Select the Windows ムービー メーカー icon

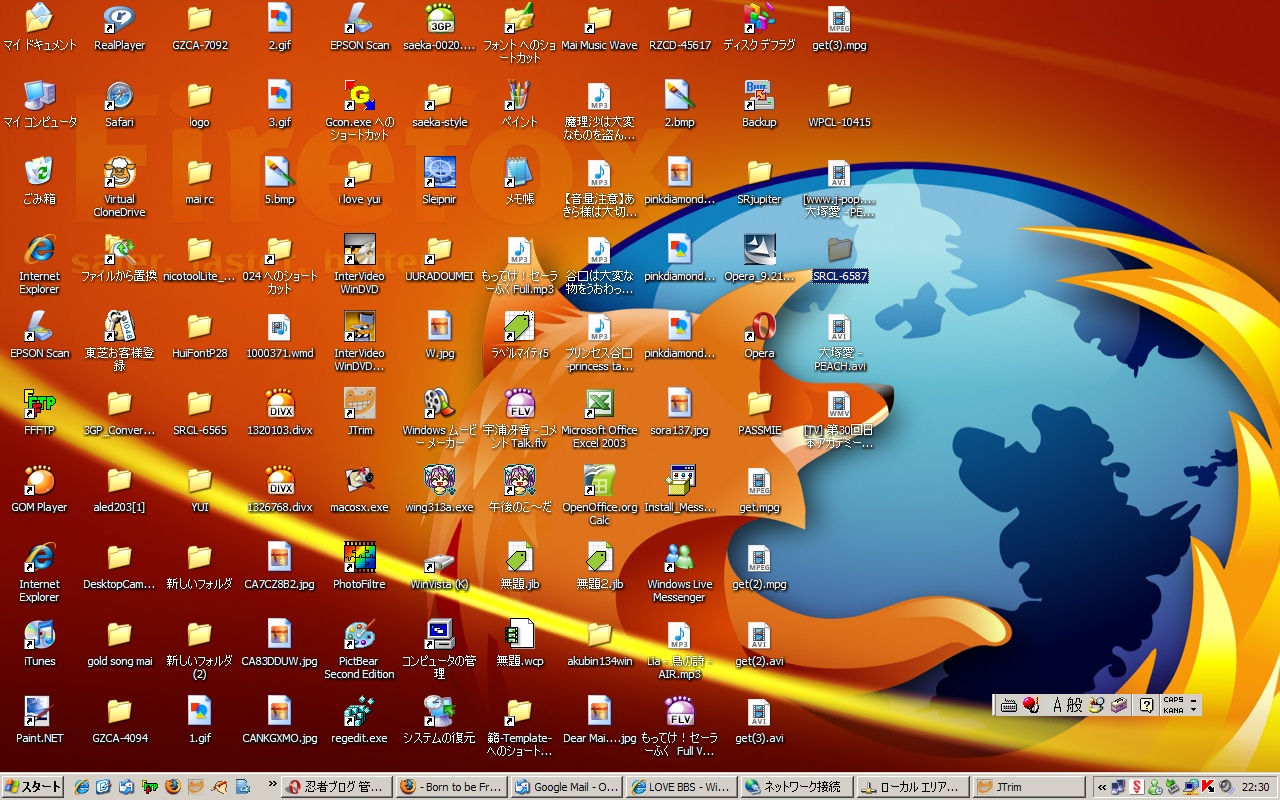[x=439, y=418]
